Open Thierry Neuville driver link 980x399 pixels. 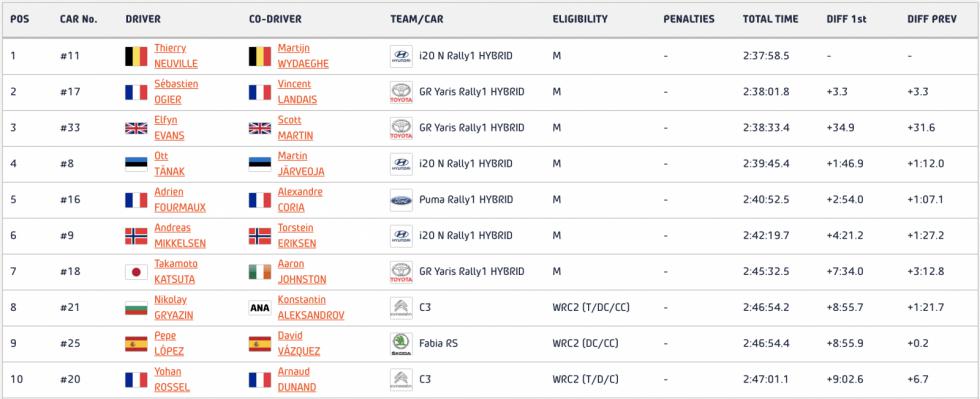coord(176,56)
